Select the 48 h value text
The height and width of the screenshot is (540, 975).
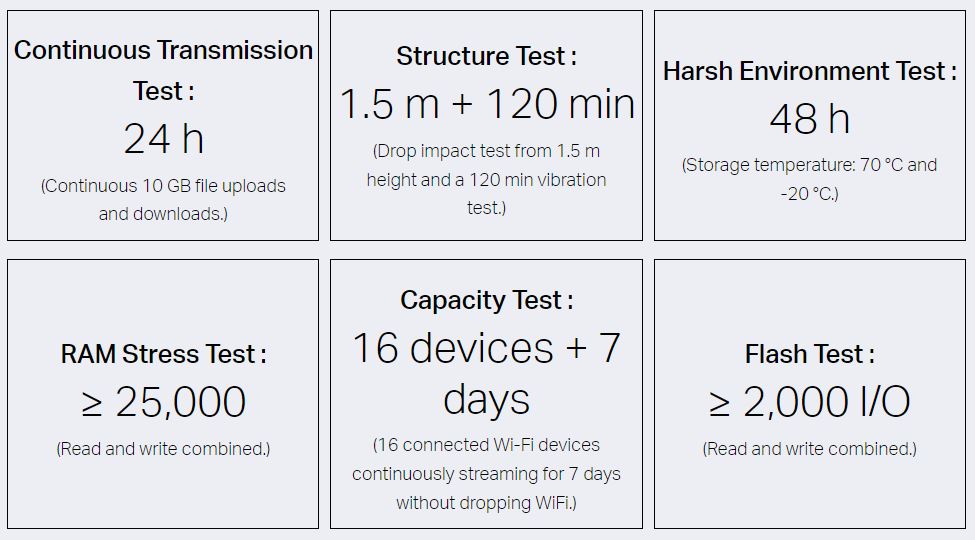810,118
